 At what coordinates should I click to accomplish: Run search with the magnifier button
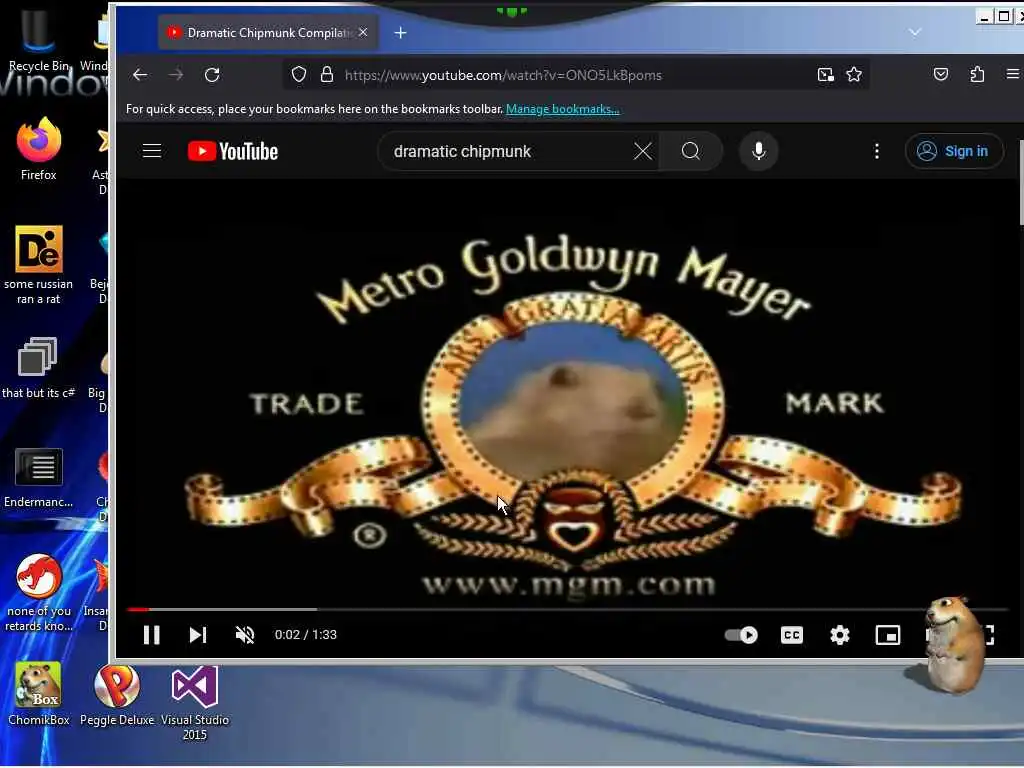[690, 152]
